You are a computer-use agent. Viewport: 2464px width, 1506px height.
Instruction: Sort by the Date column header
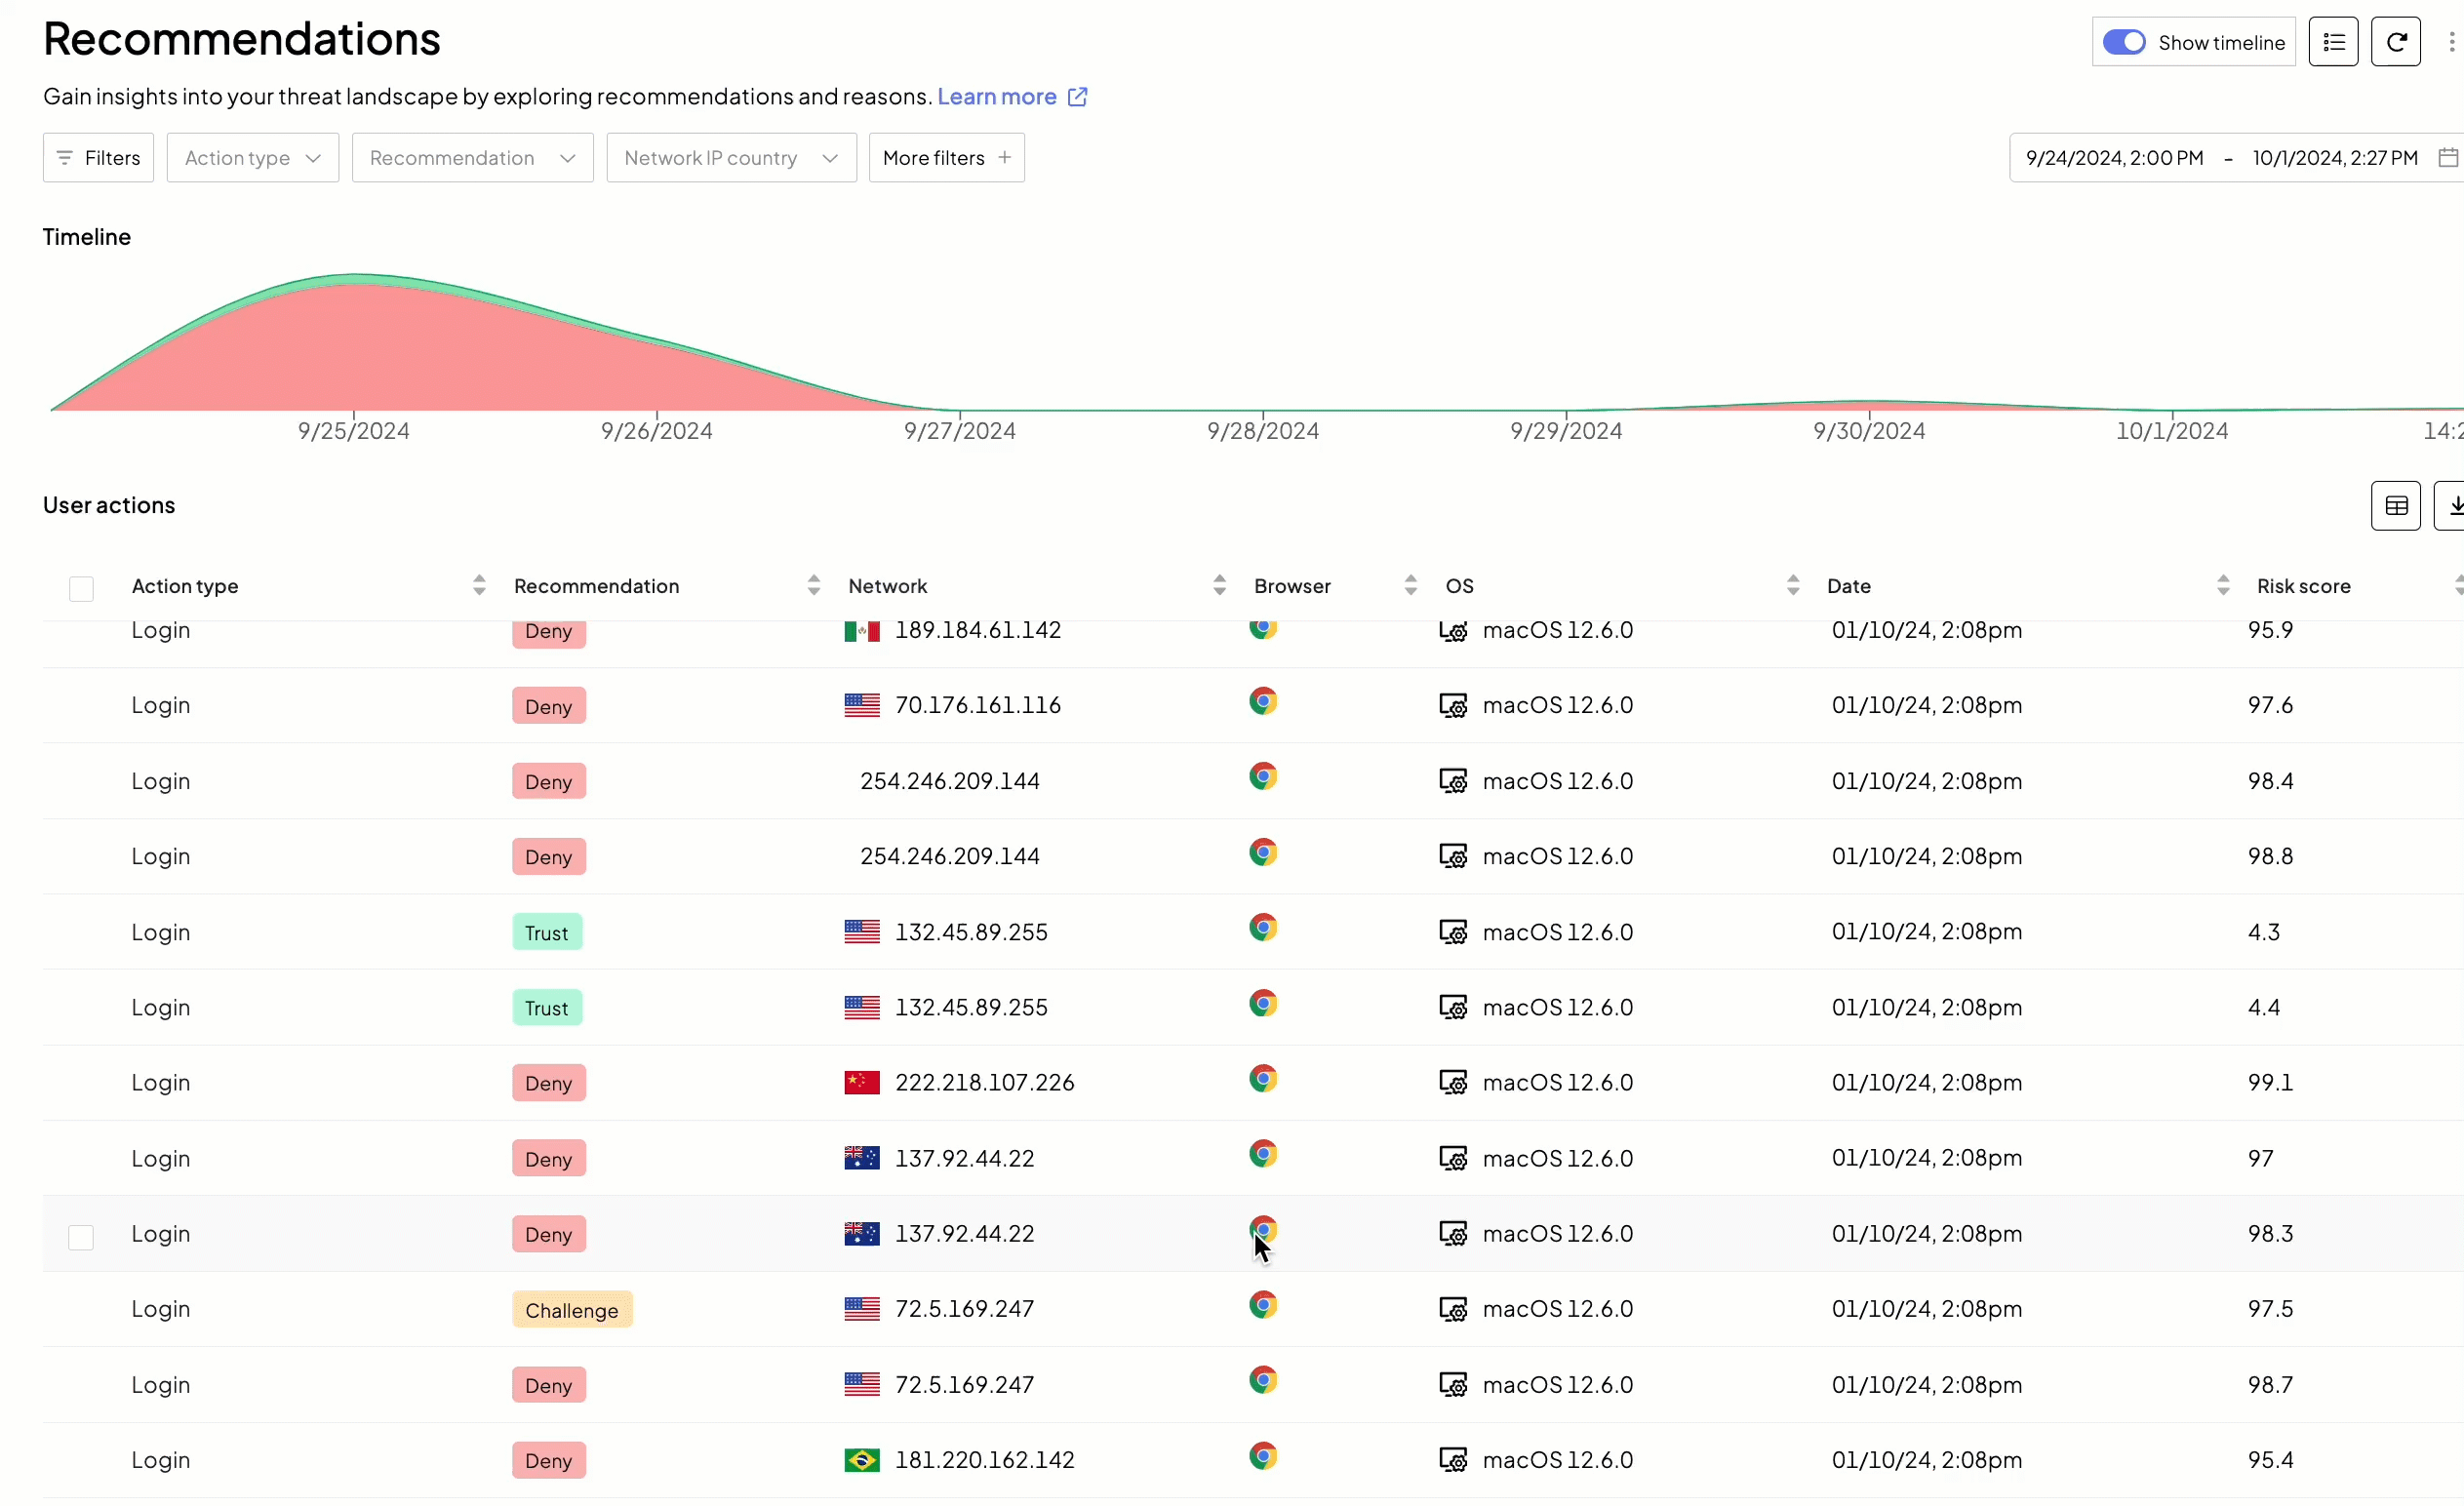pos(1848,586)
